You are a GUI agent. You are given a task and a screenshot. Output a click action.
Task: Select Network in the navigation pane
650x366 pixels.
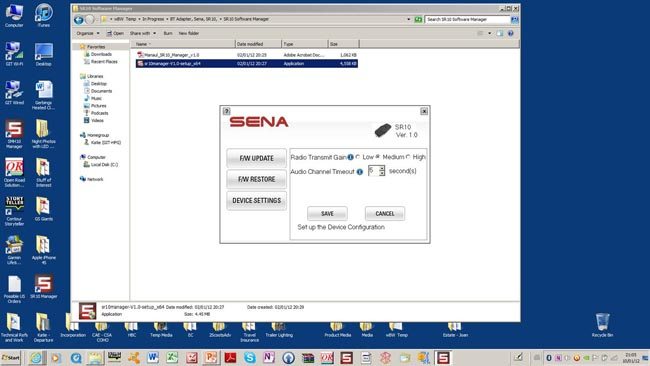pyautogui.click(x=92, y=179)
